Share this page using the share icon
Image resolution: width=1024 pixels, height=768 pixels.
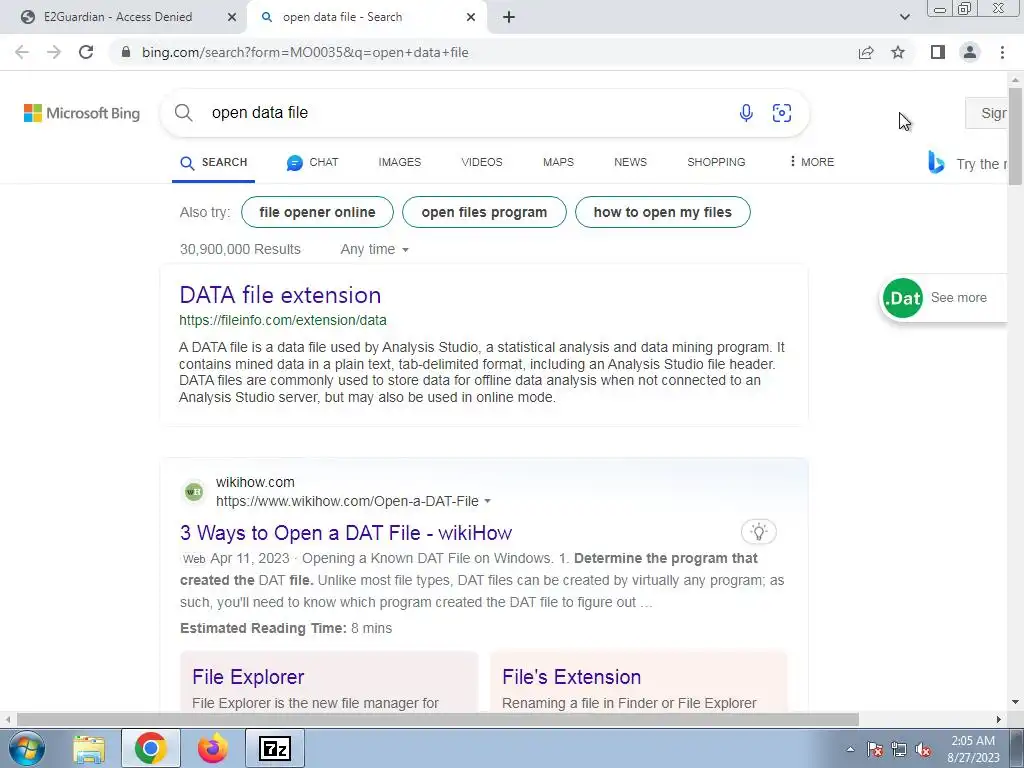[x=866, y=52]
